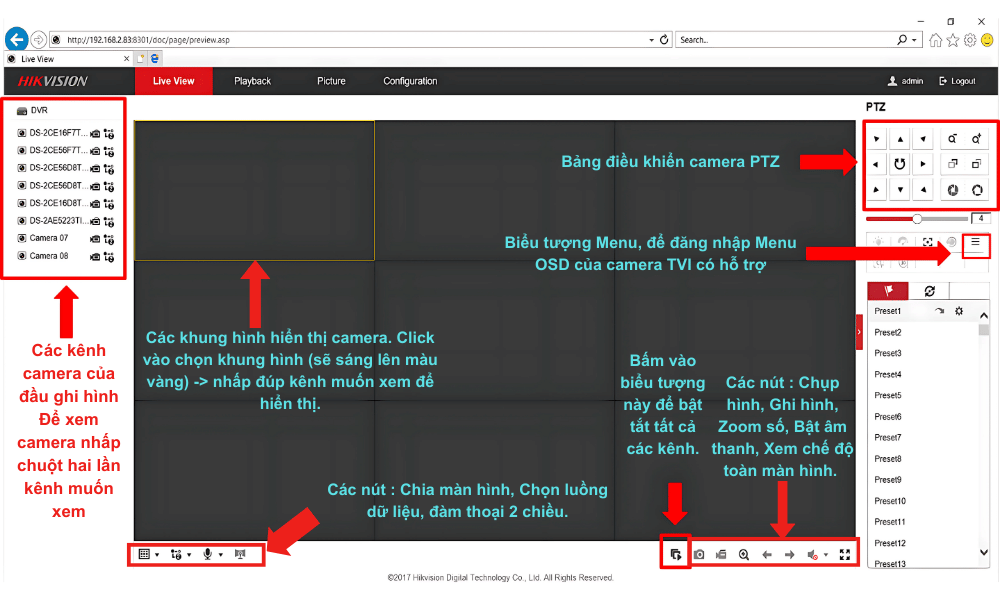The width and height of the screenshot is (1000, 600).
Task: Start all channels live view
Action: pyautogui.click(x=675, y=555)
